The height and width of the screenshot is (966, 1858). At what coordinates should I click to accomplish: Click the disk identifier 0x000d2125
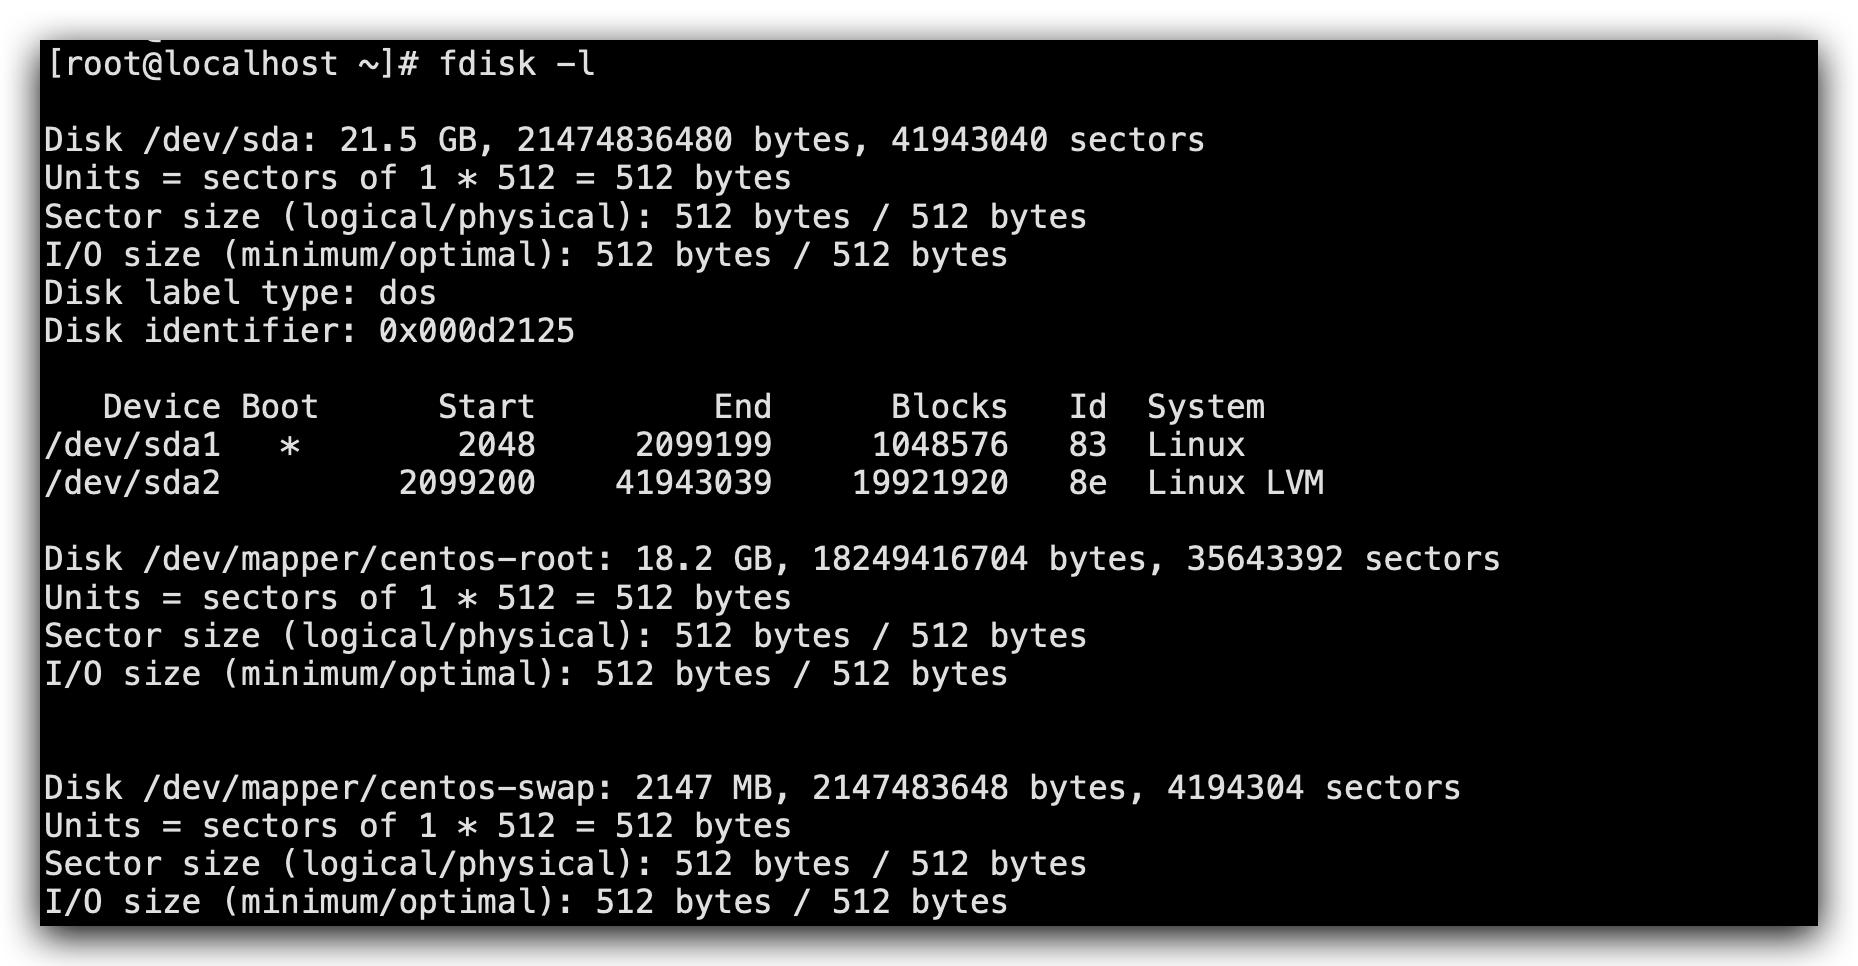coord(476,331)
